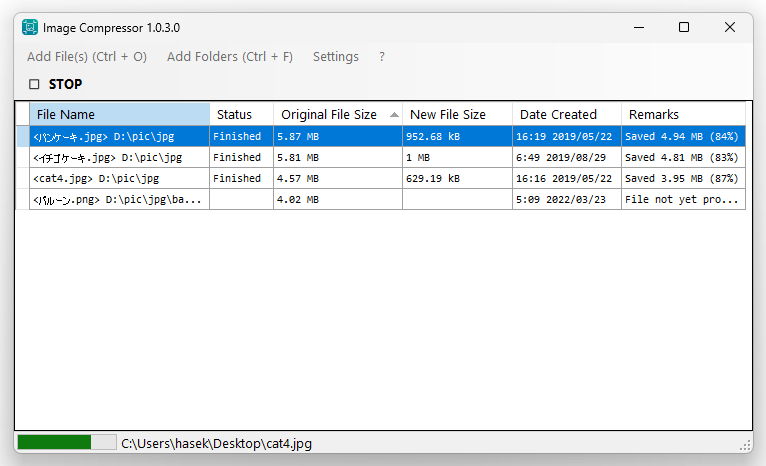
Task: Click the STOP button label
Action: 65,84
